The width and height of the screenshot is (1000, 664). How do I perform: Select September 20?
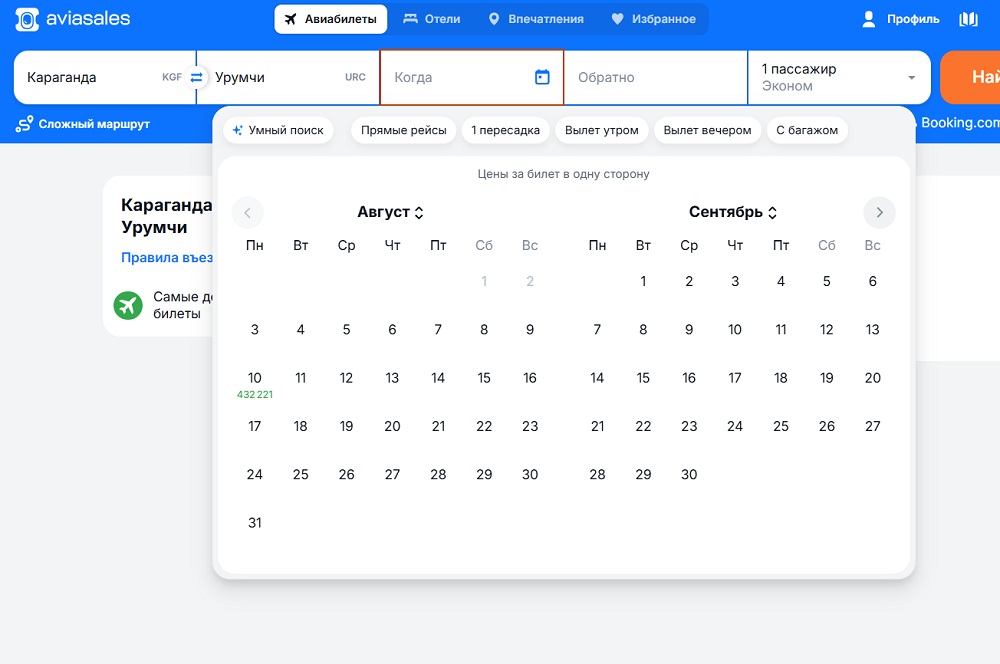click(x=872, y=378)
